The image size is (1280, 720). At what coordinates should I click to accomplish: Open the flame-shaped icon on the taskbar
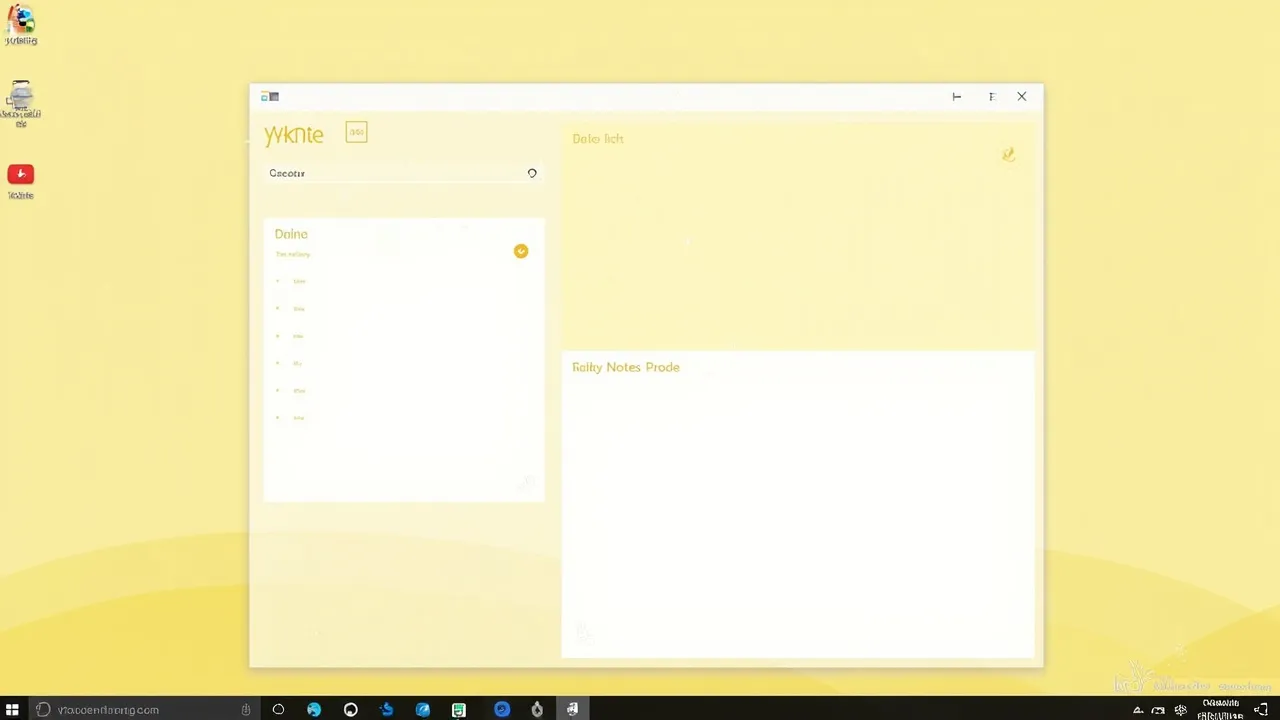[x=537, y=710]
